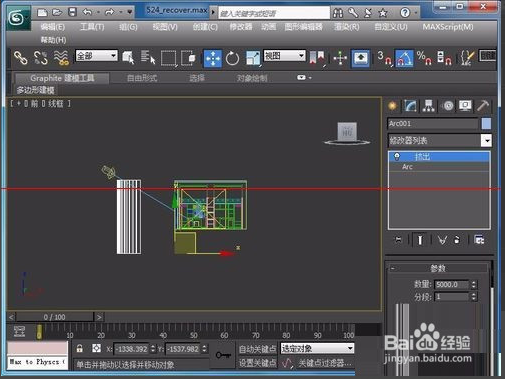Screen dimensions: 505x379
Task: Open the Select by Name list icon
Action: (148, 58)
